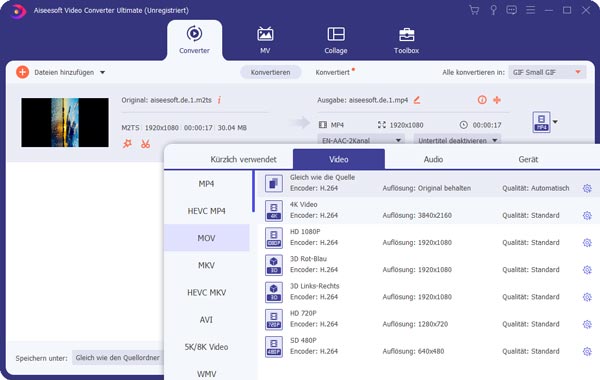
Task: Click Ausgabe: aiseesoft.de.1.mp4 filename
Action: coord(363,100)
